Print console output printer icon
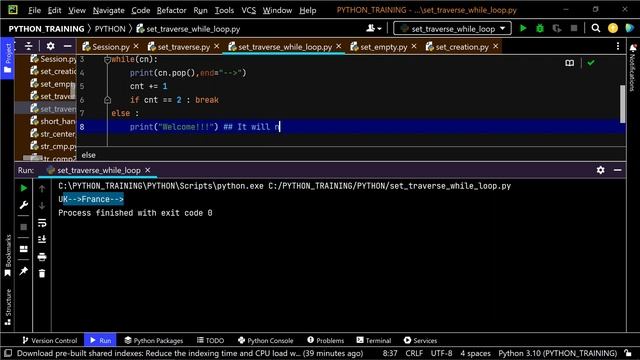640x360 pixels. pos(42,257)
